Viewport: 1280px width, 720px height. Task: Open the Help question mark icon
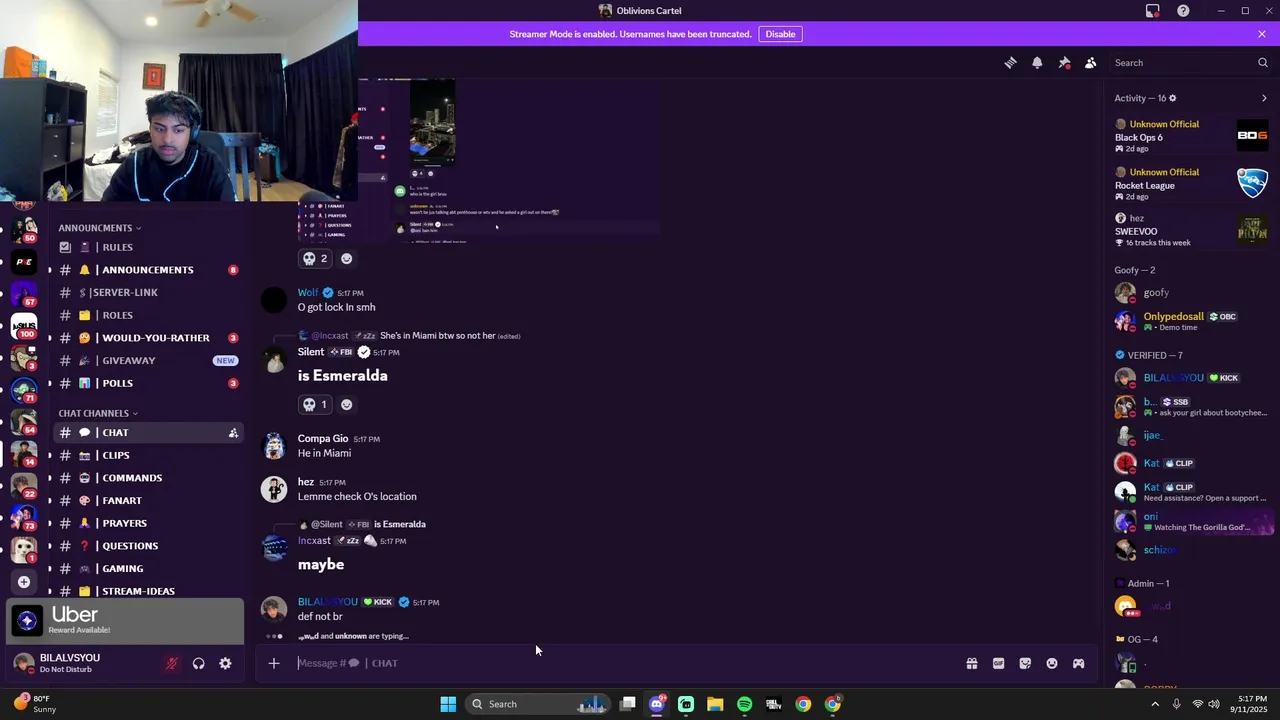[x=1183, y=11]
